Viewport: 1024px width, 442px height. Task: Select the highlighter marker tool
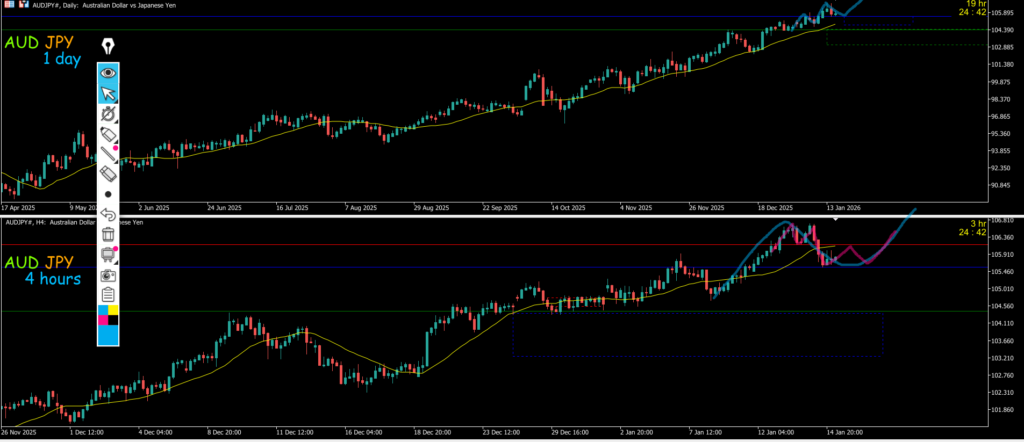(x=108, y=134)
